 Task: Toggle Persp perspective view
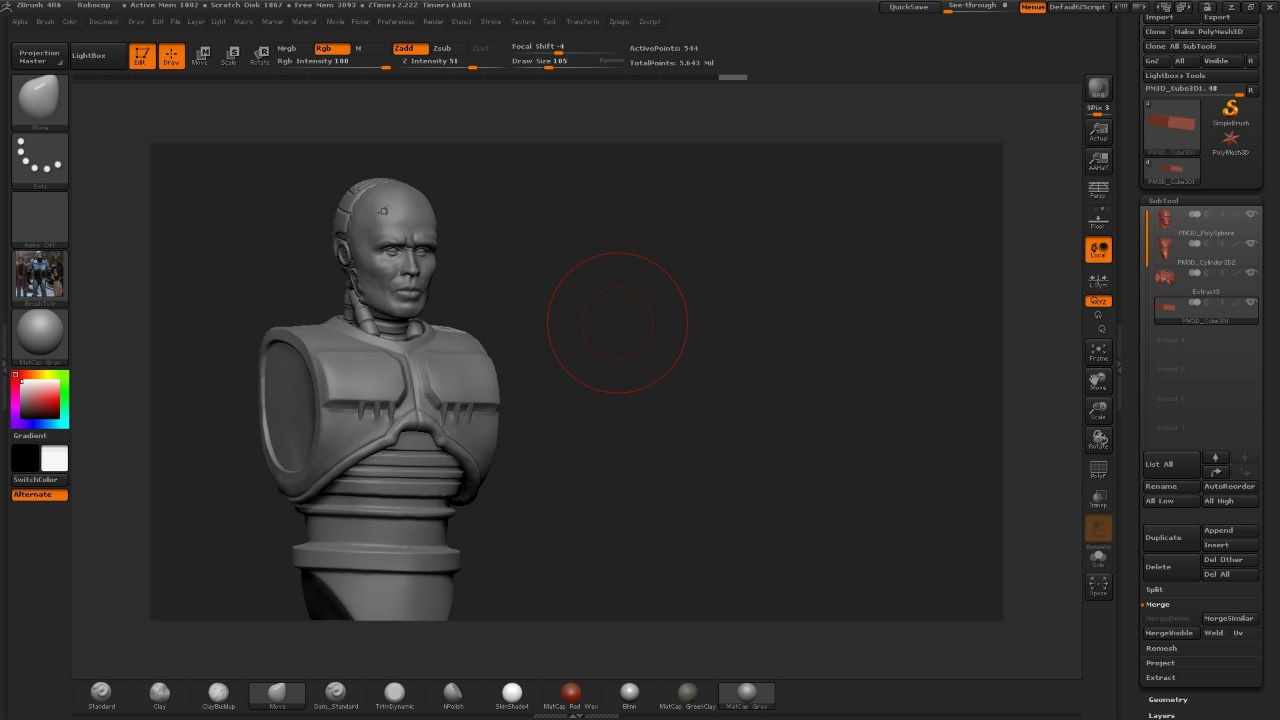tap(1098, 190)
